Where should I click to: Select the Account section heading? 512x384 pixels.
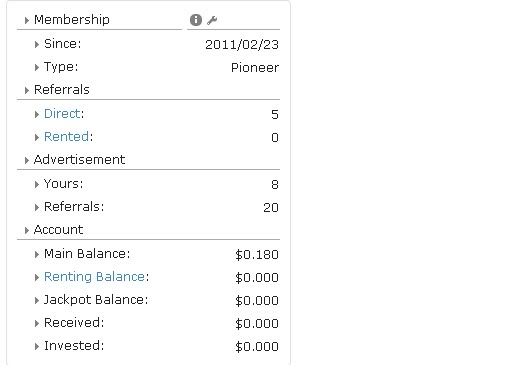58,230
